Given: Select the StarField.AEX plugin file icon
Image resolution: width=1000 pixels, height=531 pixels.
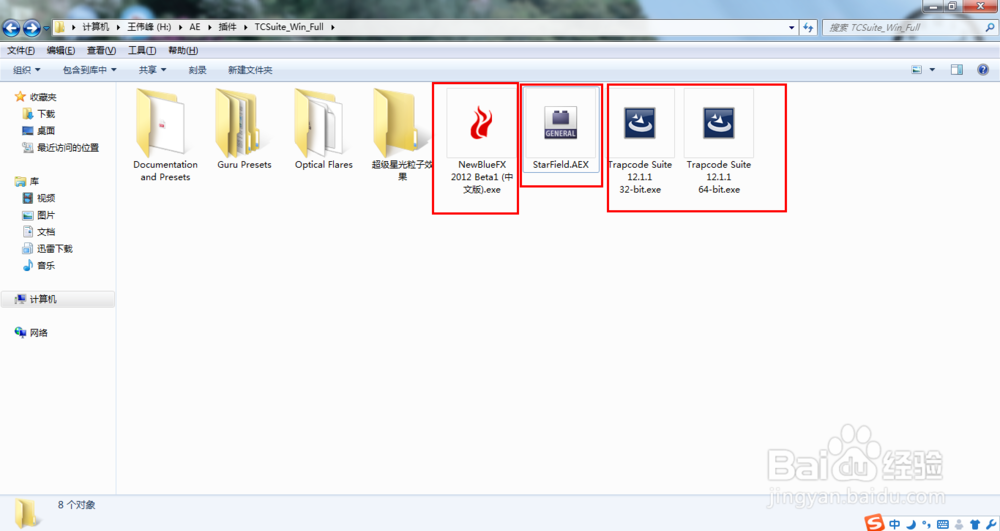Looking at the screenshot, I should click(561, 122).
